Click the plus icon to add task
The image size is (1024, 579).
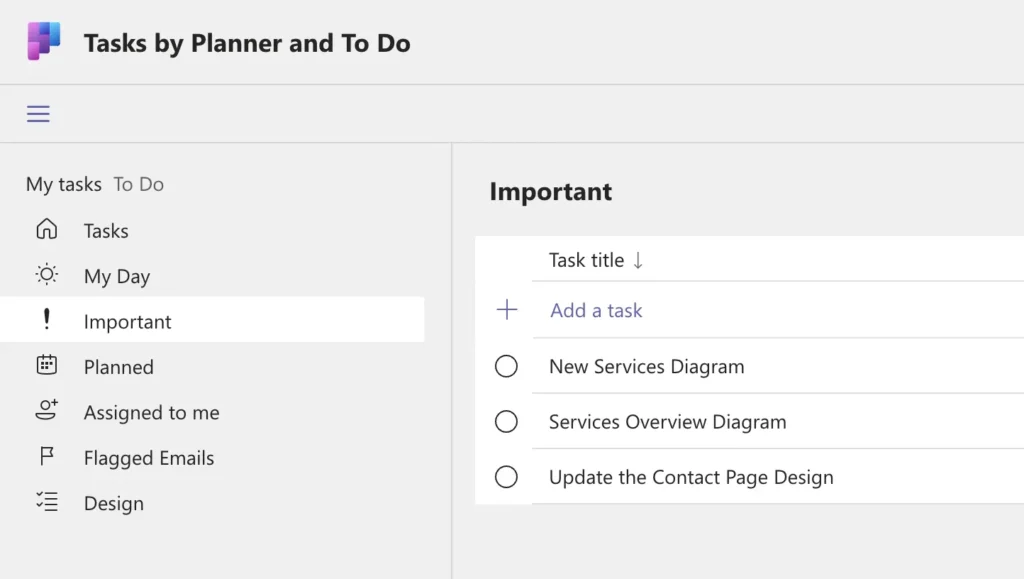(x=507, y=310)
